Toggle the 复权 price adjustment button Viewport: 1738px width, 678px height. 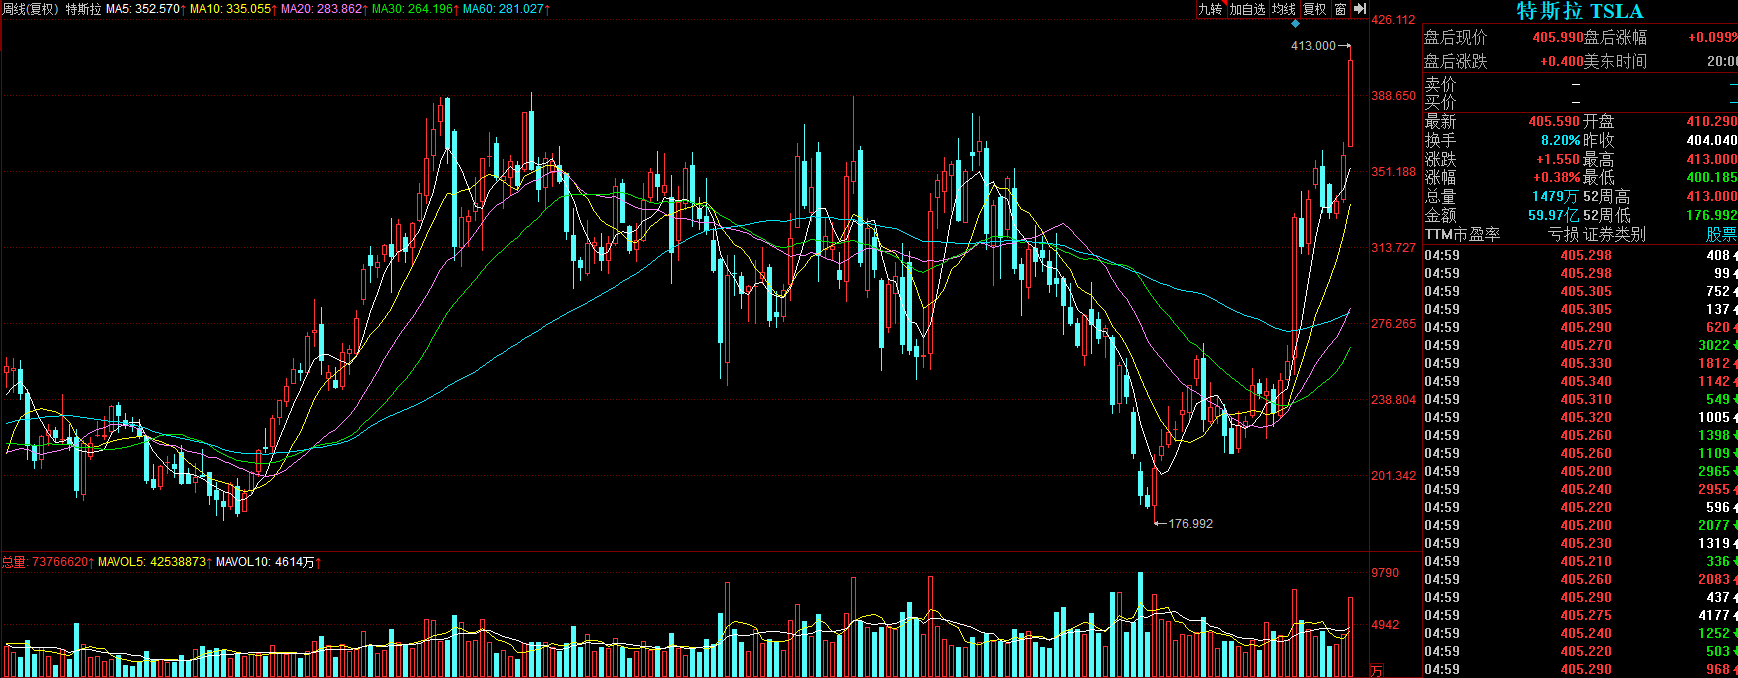pyautogui.click(x=1314, y=9)
